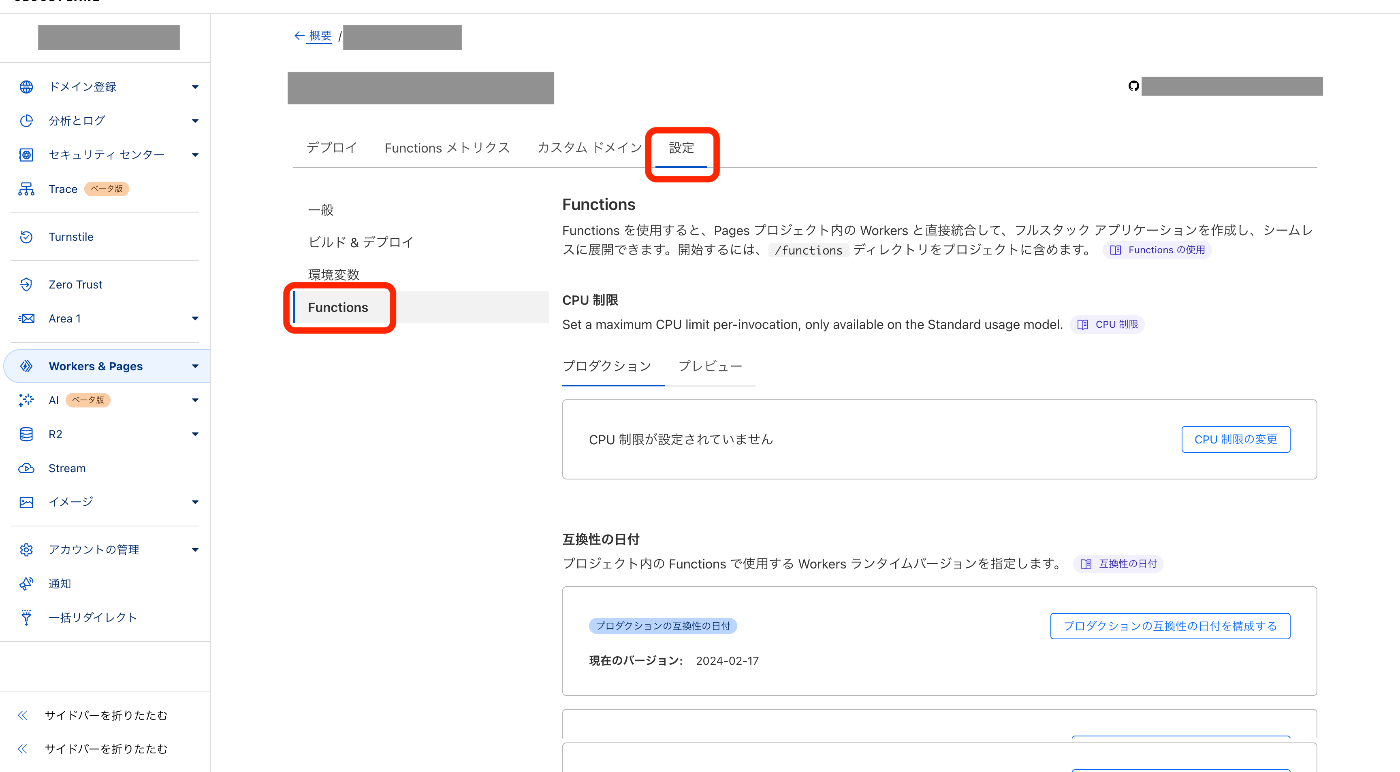The height and width of the screenshot is (772, 1400).
Task: Click the アカウントの管理 gear icon
Action: (x=27, y=550)
